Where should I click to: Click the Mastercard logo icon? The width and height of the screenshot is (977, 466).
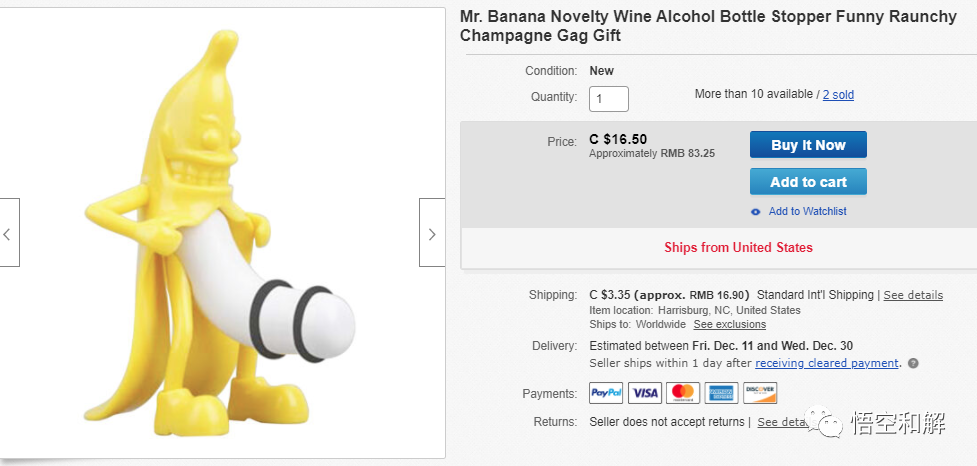tap(683, 393)
